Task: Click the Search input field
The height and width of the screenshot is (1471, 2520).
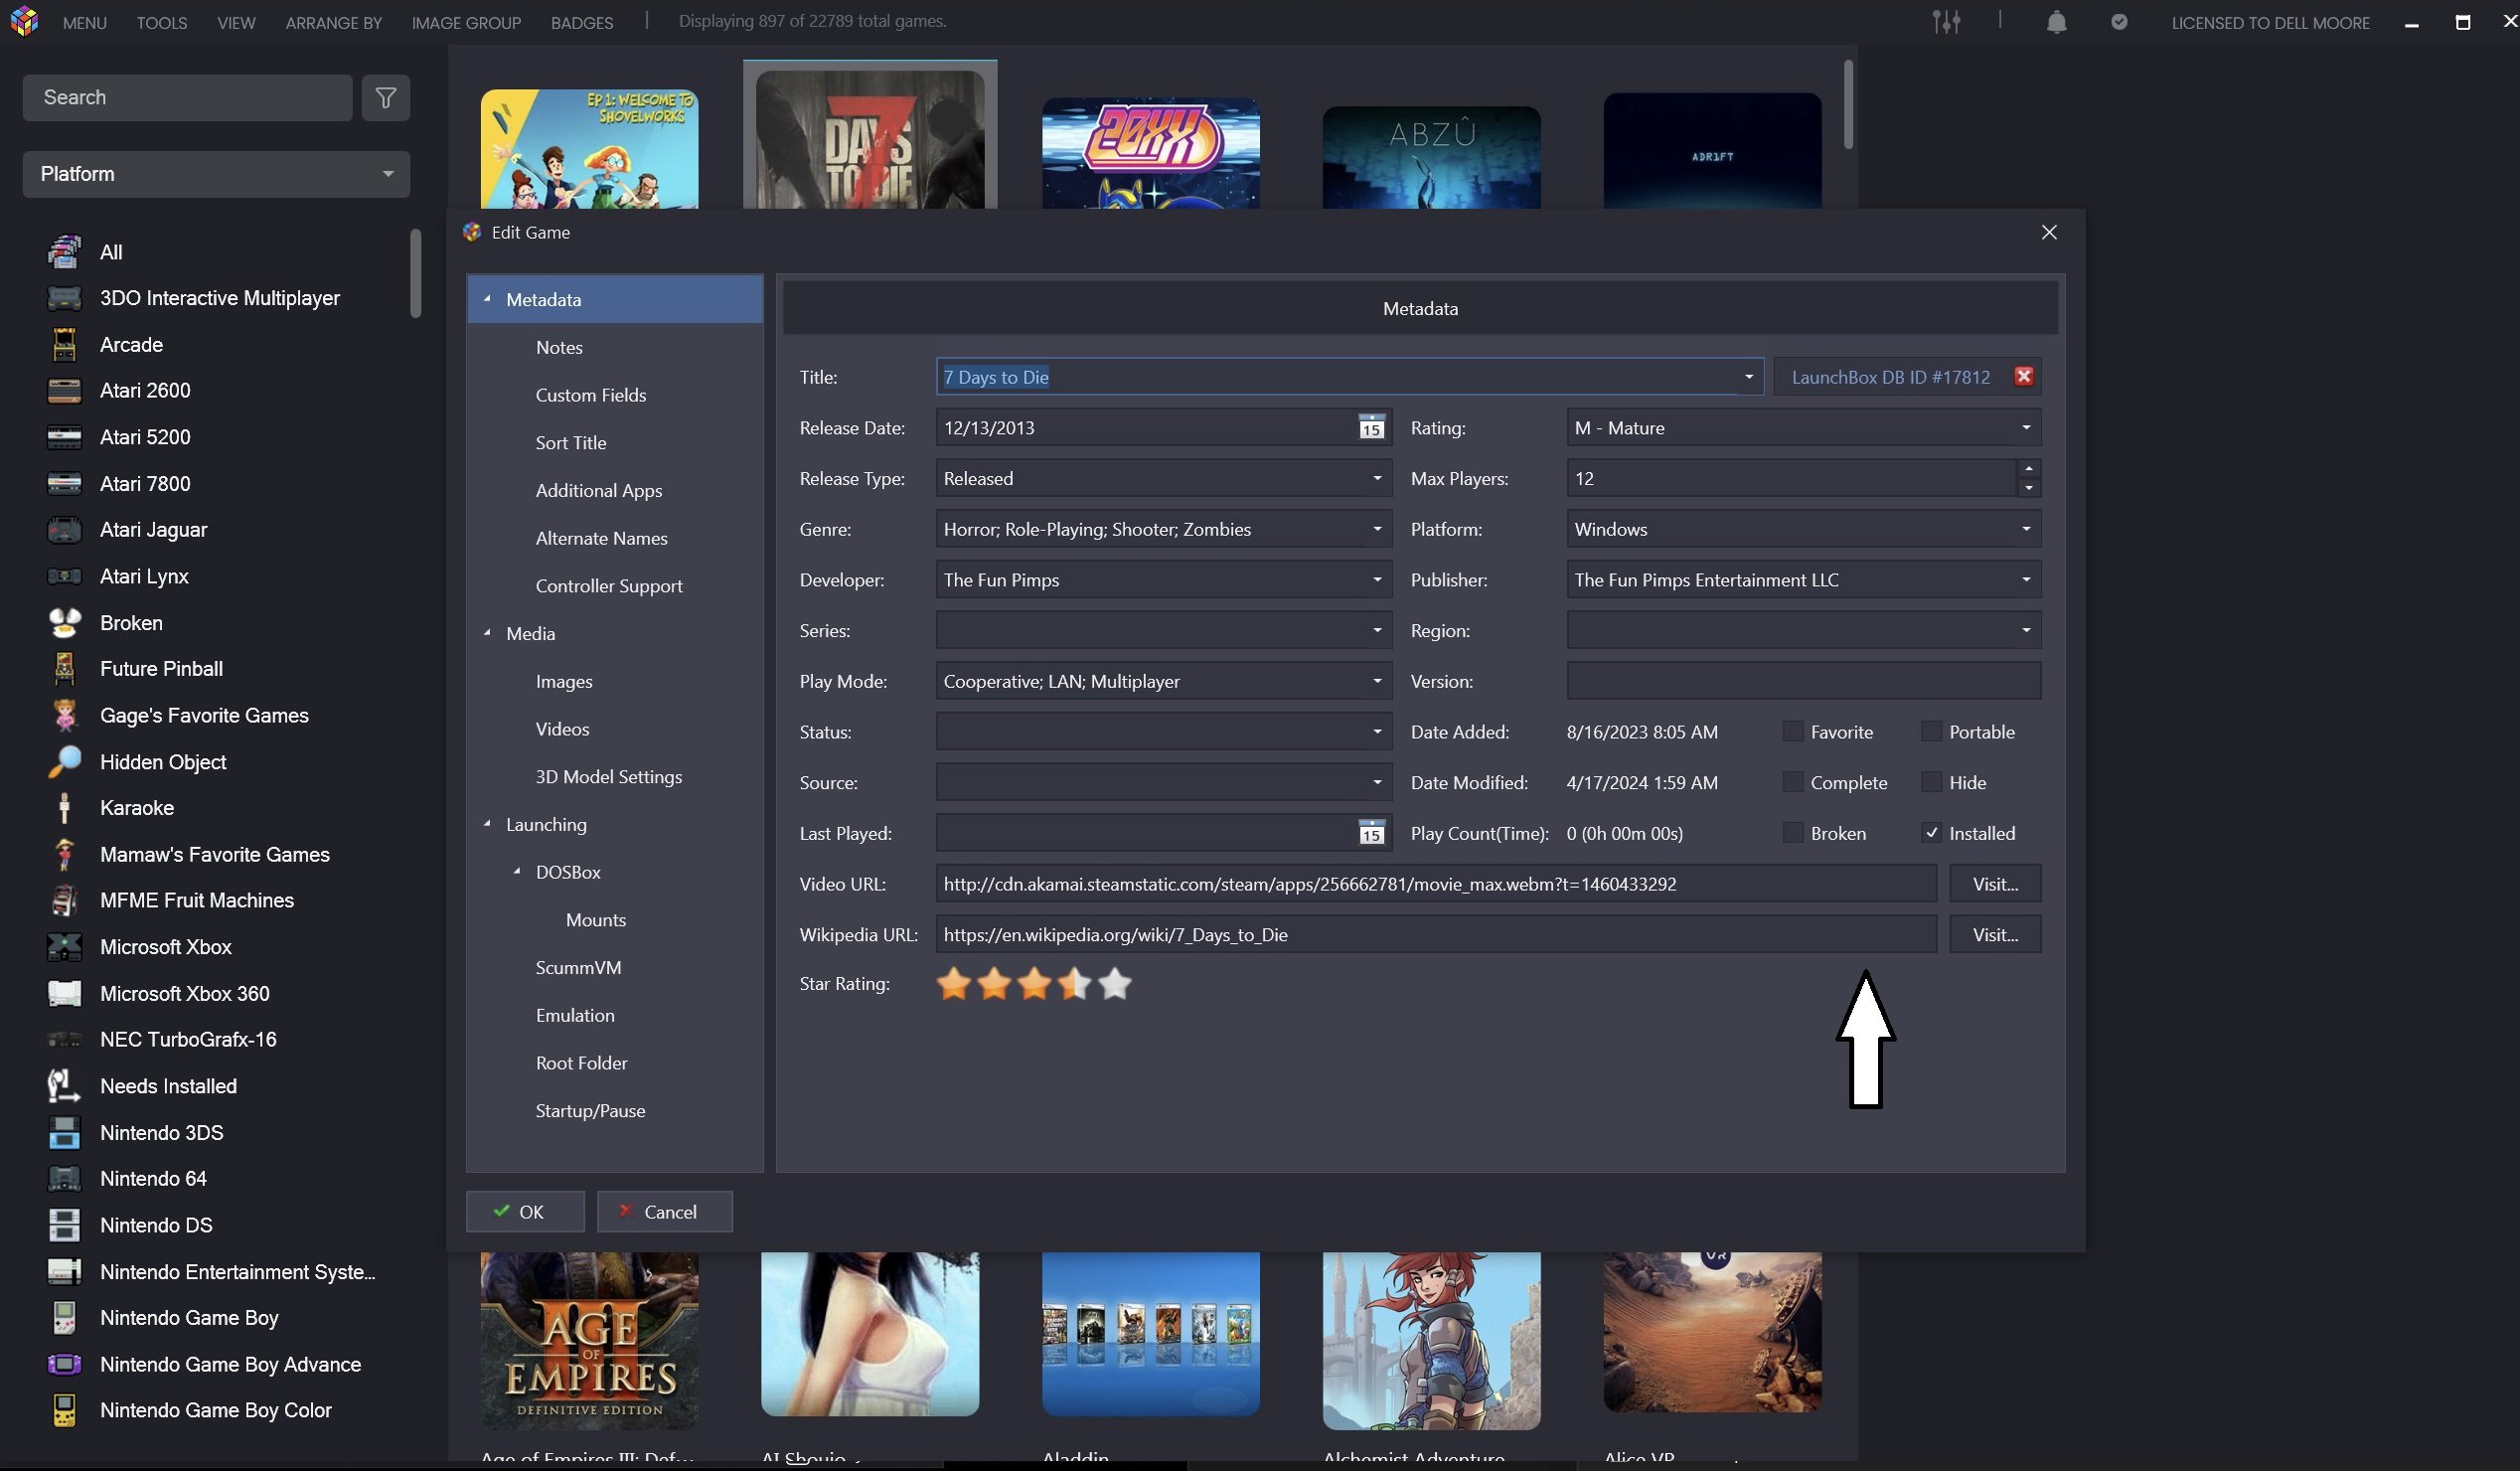Action: pyautogui.click(x=187, y=97)
